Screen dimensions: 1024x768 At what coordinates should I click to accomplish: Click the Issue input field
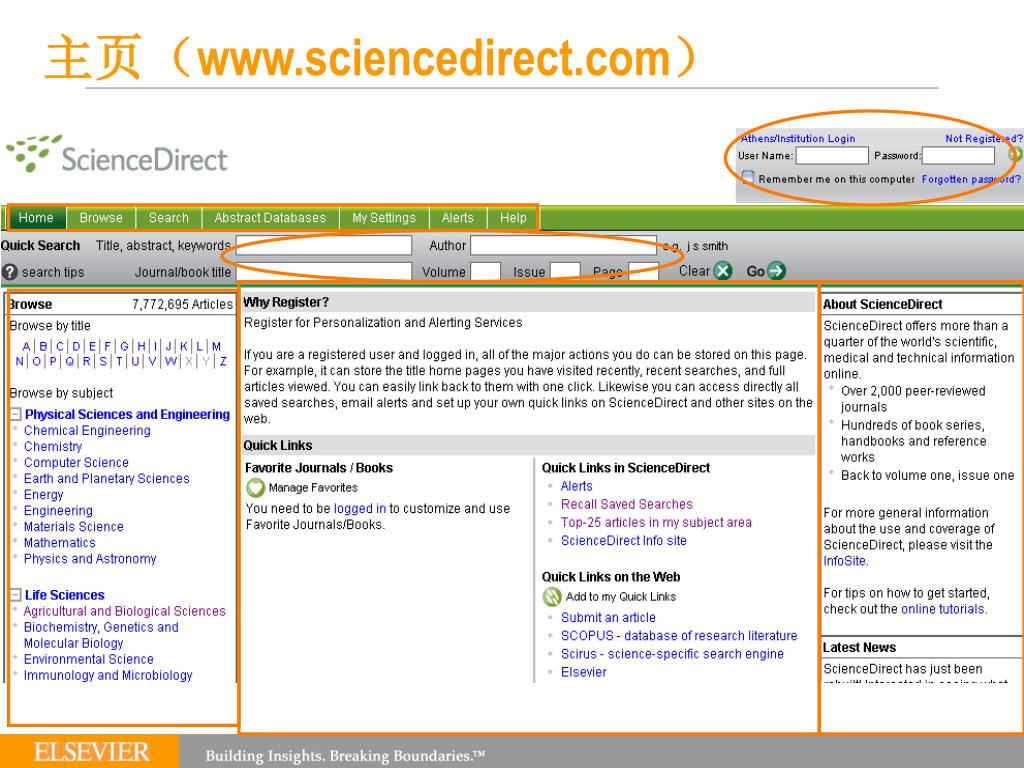pyautogui.click(x=565, y=272)
